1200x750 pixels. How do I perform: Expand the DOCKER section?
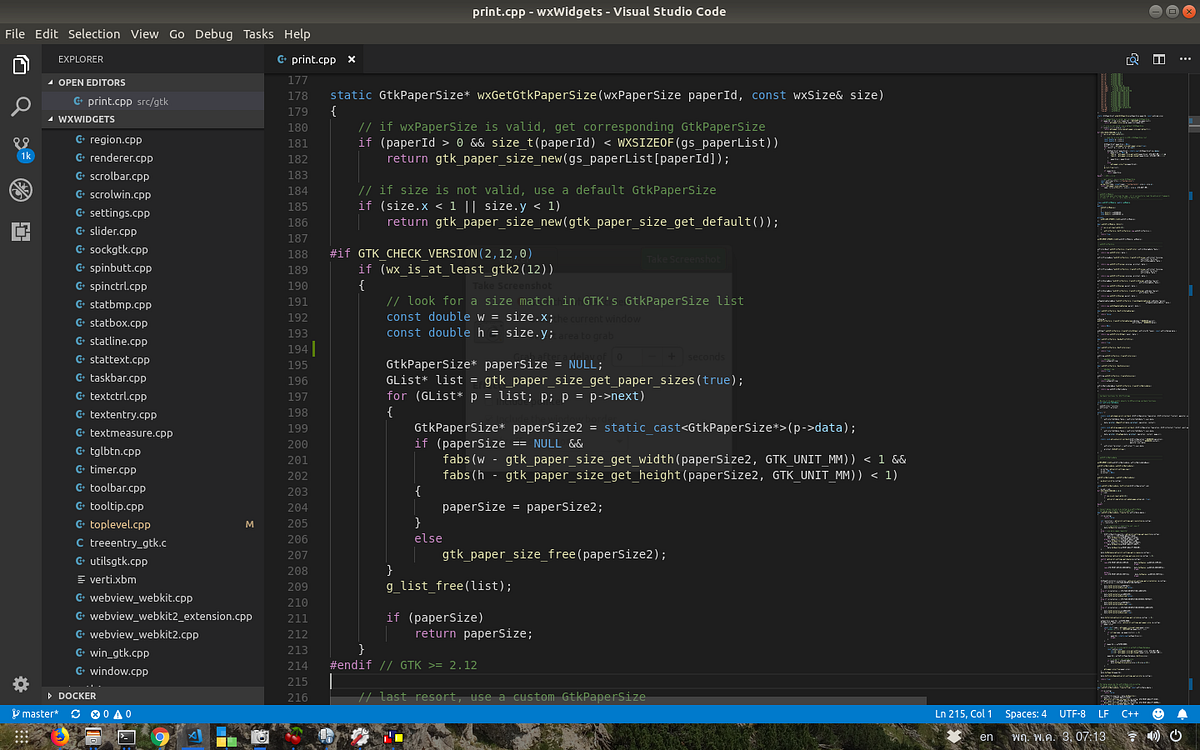(x=77, y=696)
